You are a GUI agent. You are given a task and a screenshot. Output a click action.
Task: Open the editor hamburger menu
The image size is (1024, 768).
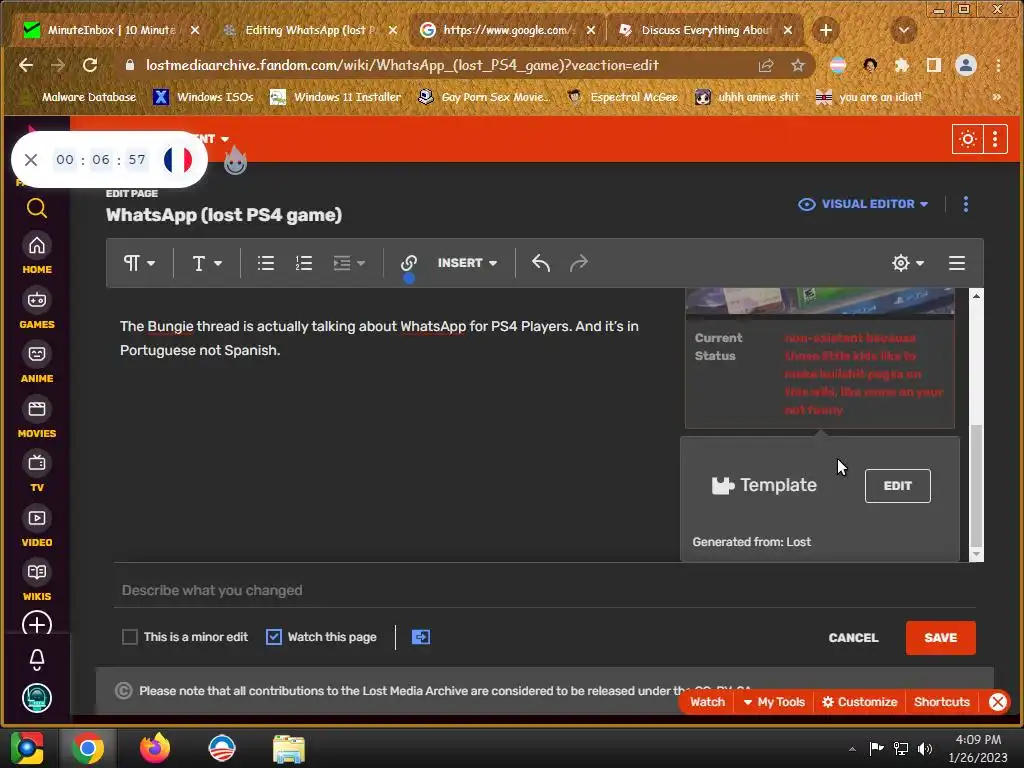[x=957, y=263]
